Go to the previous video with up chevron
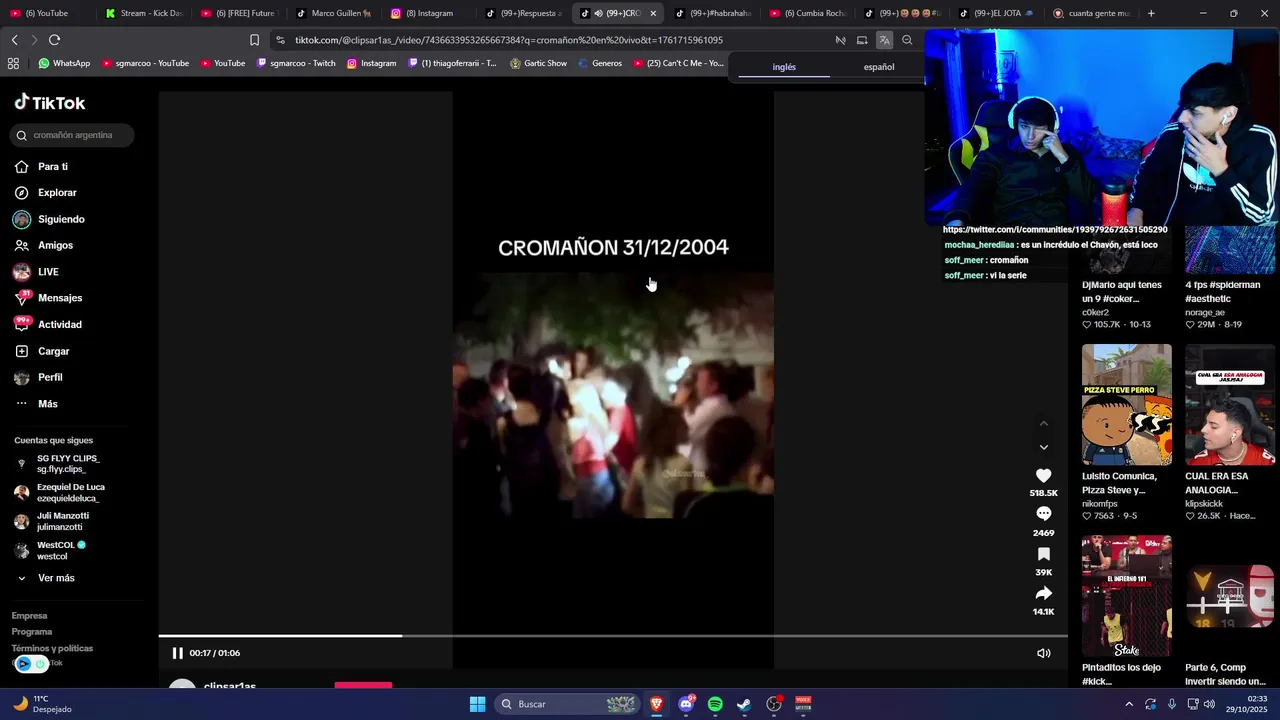The image size is (1280, 720). (x=1043, y=424)
